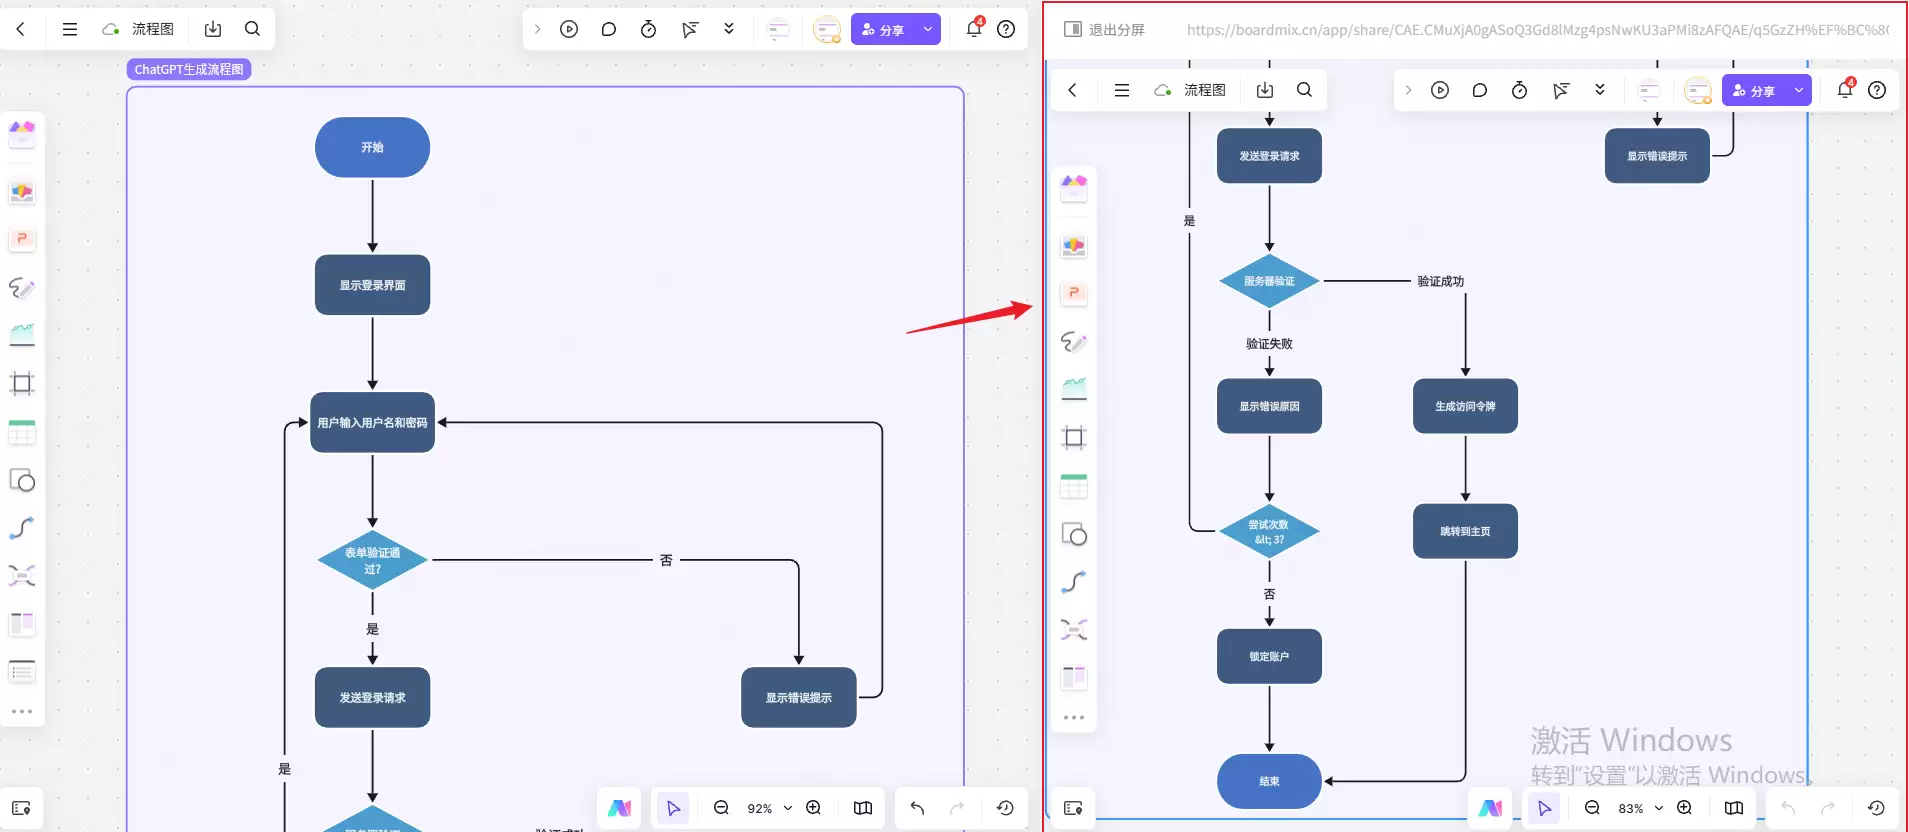
Task: Undo last action in left window
Action: coord(917,808)
